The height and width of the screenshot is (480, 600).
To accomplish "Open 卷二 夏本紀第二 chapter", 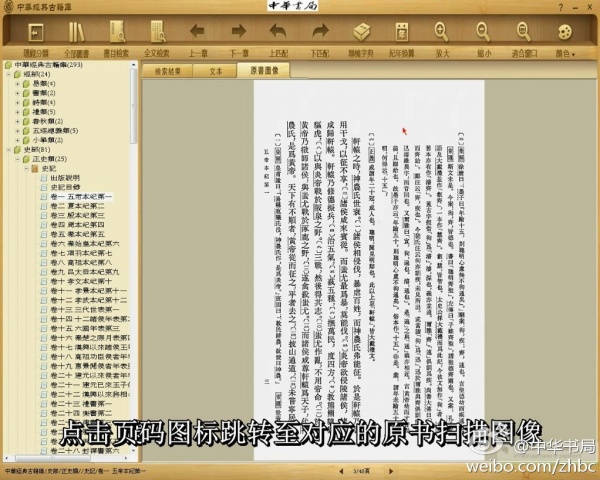I will [77, 206].
